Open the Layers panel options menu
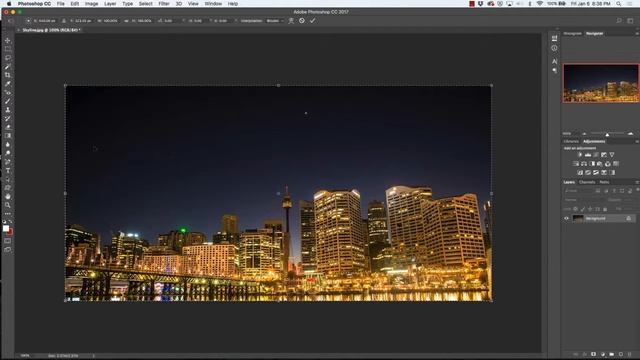 [637, 182]
